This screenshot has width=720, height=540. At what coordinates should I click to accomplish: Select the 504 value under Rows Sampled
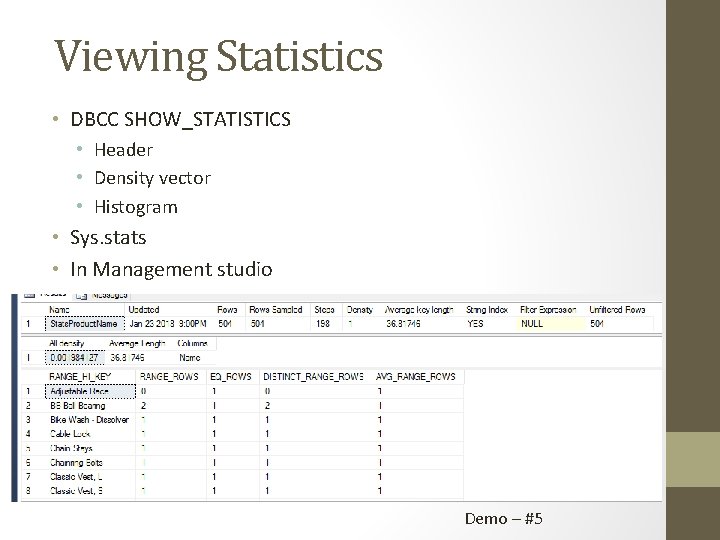click(x=258, y=324)
